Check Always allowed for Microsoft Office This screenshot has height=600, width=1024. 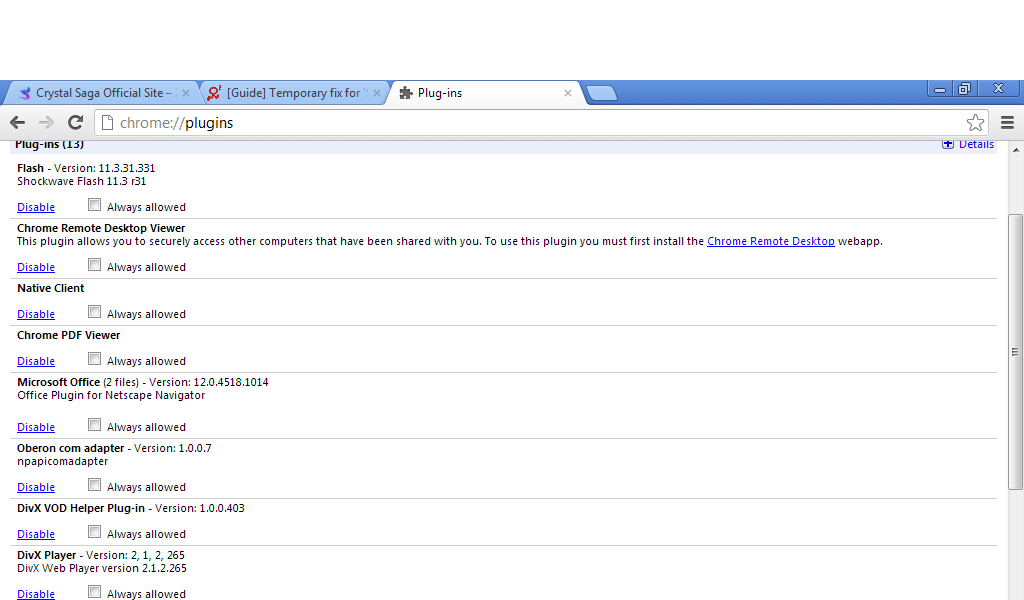point(94,425)
